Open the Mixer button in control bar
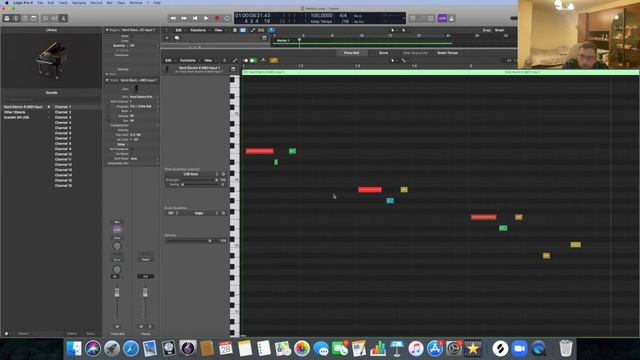 click(x=54, y=18)
